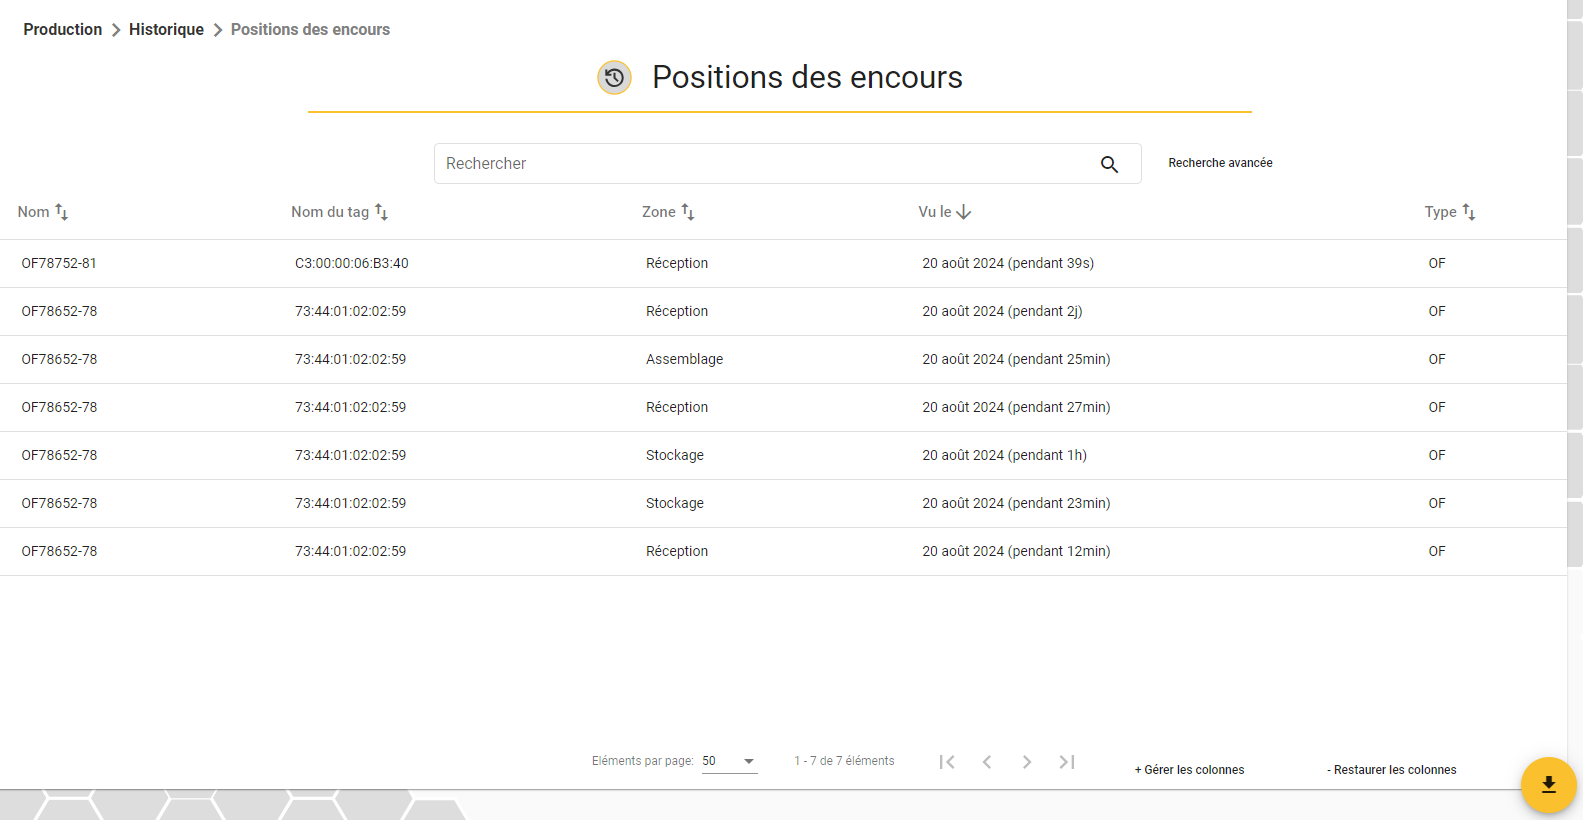
Task: Click the history clock icon beside the title
Action: [x=614, y=77]
